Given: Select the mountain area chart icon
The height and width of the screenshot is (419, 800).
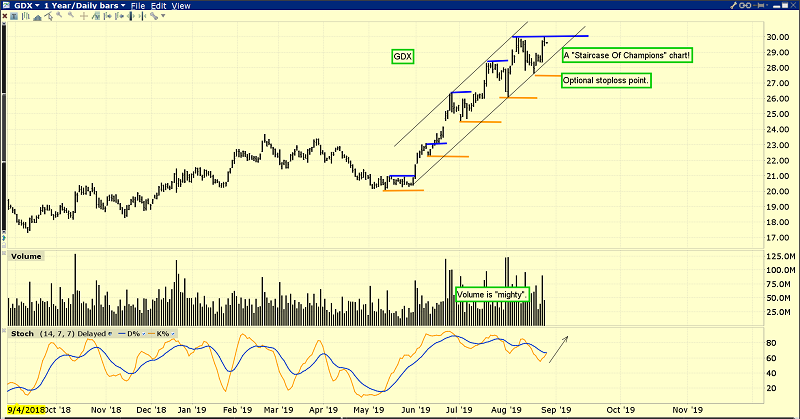Looking at the screenshot, I should coord(37,17).
